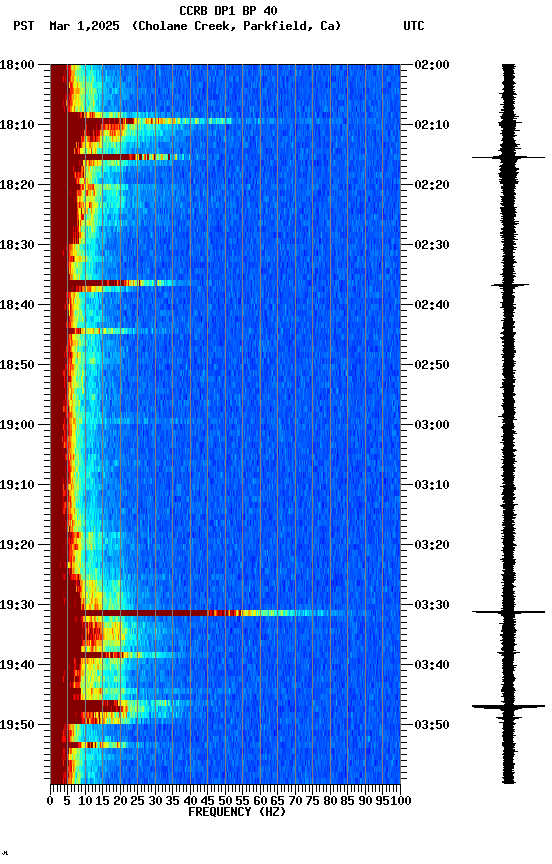The height and width of the screenshot is (864, 552).
Task: Click the '100' frequency axis label
Action: pos(401,802)
